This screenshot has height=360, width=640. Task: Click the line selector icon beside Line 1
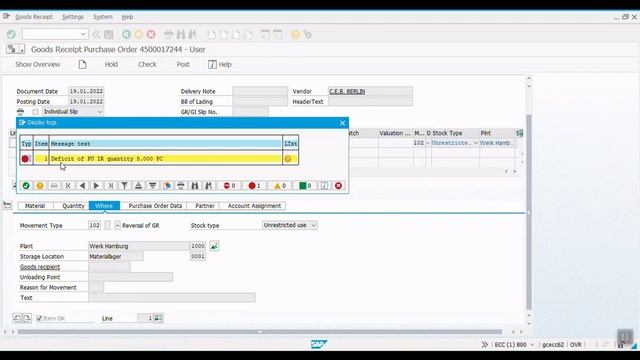click(x=158, y=318)
